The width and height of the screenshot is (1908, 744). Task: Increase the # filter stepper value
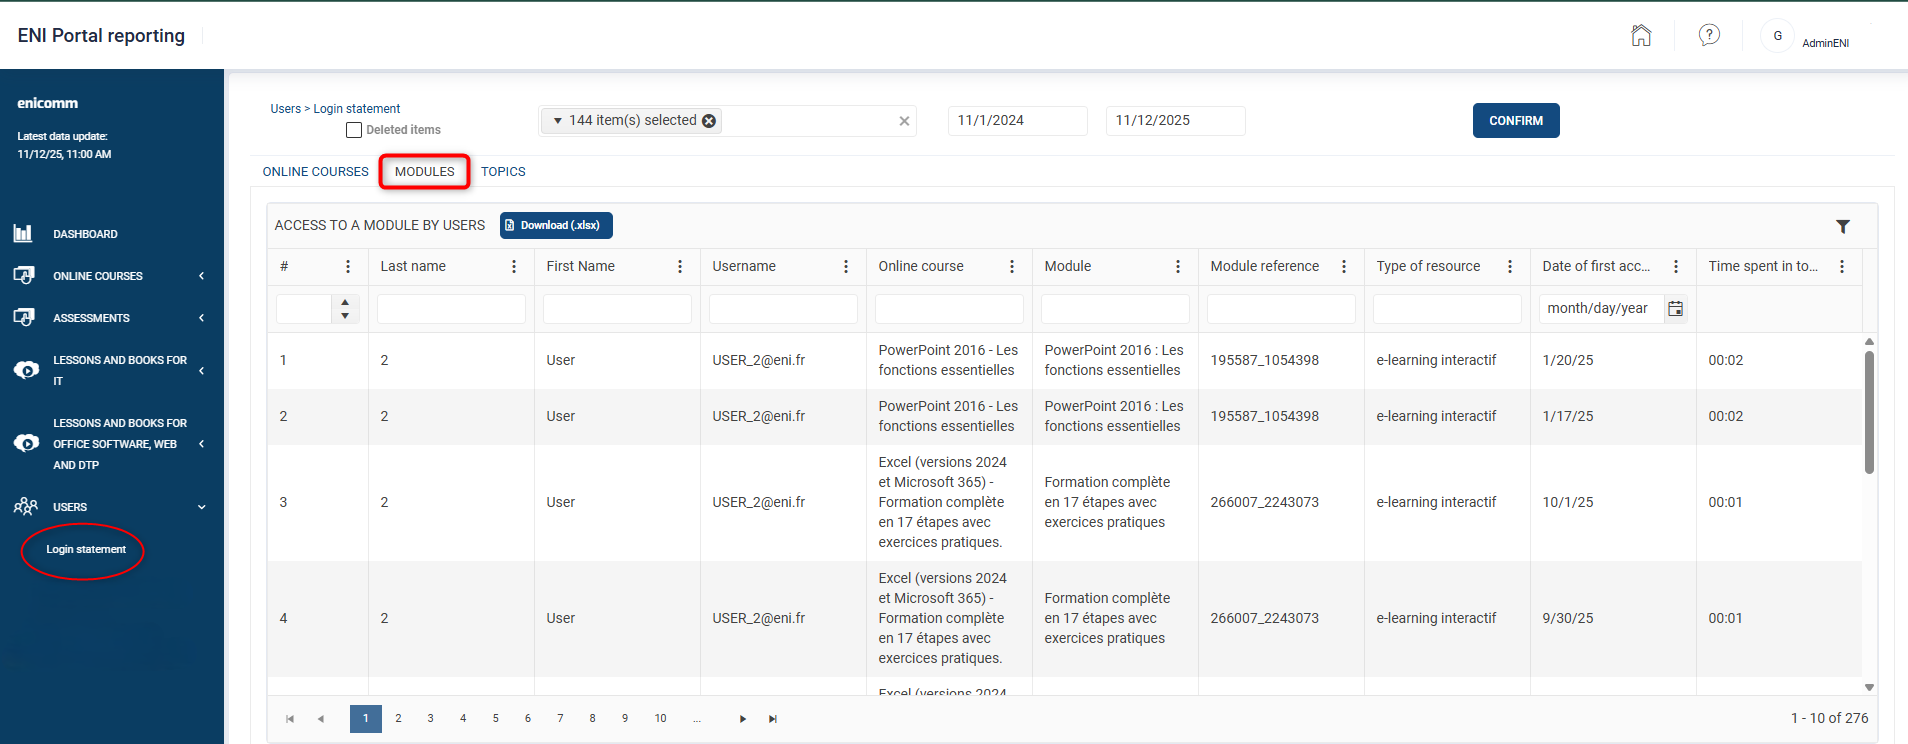pos(345,302)
